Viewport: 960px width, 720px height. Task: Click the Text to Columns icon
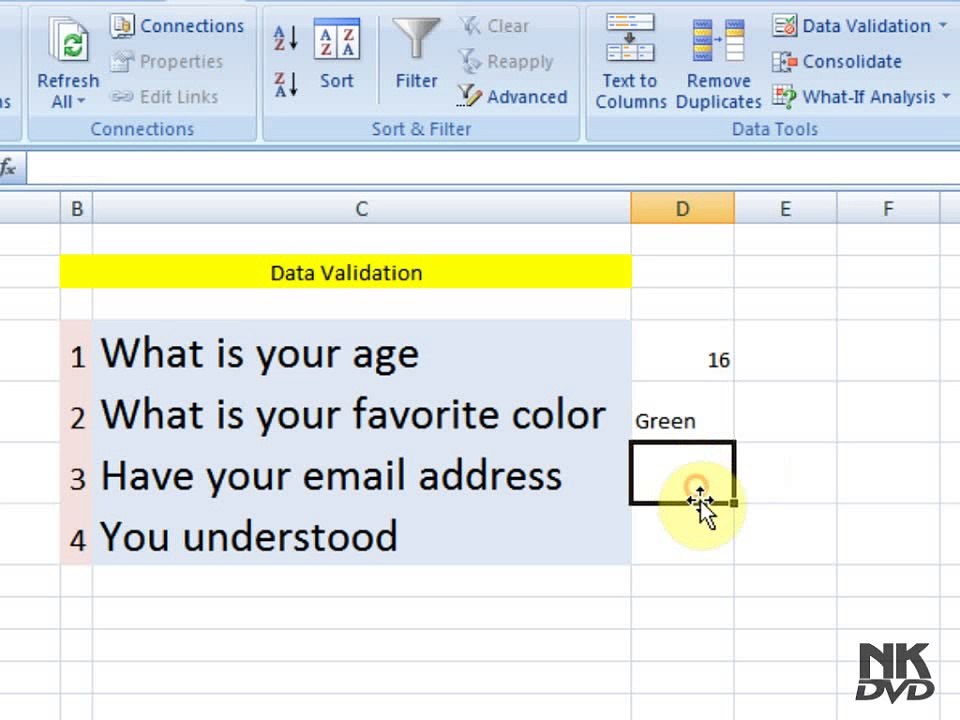(631, 38)
